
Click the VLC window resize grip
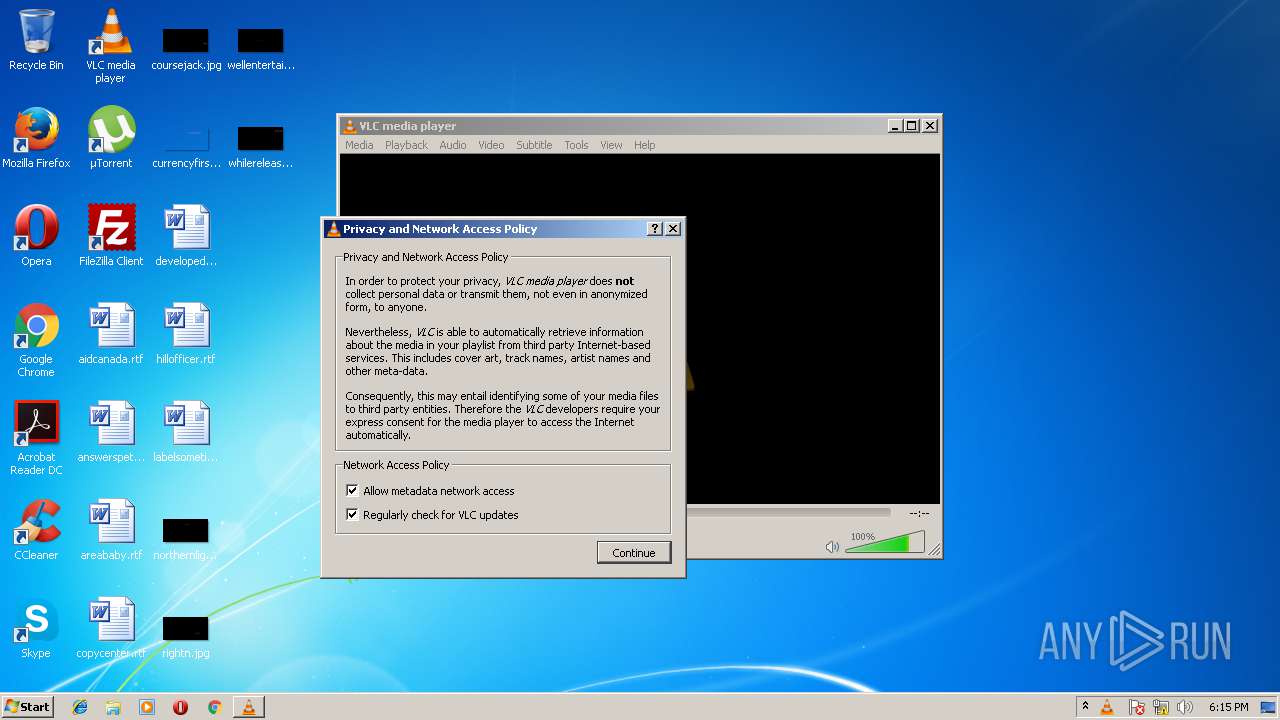pos(934,550)
